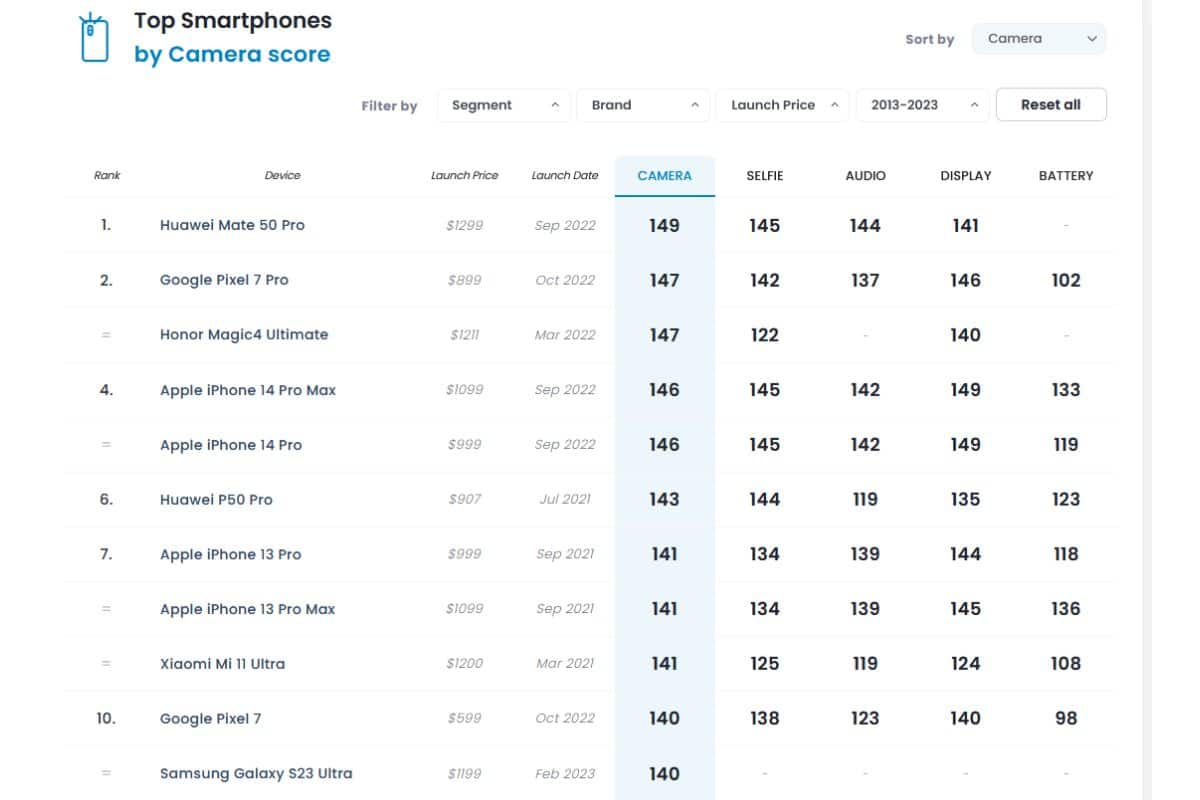Open the Samsung Galaxy S23 Ultra entry

(256, 774)
